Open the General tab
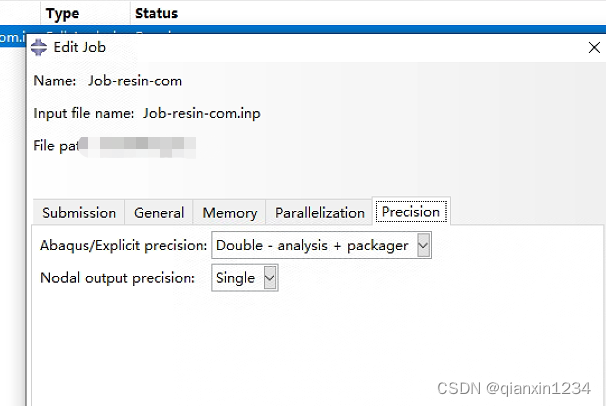 coord(159,212)
